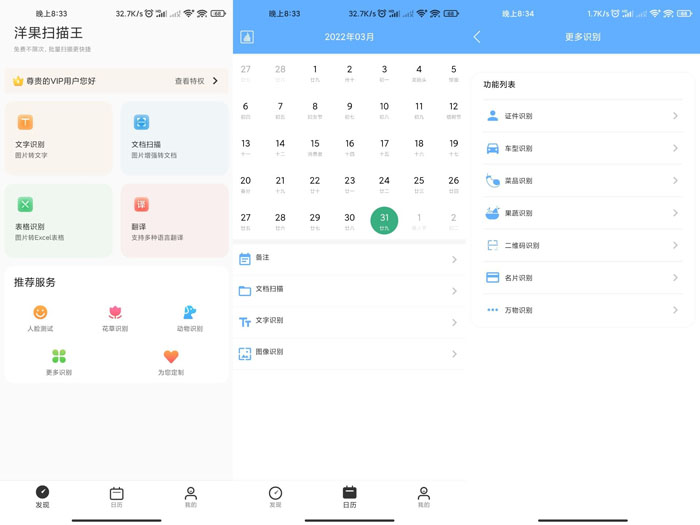This screenshot has width=700, height=525.
Task: Tap the 为您定制 heart icon
Action: tap(171, 356)
